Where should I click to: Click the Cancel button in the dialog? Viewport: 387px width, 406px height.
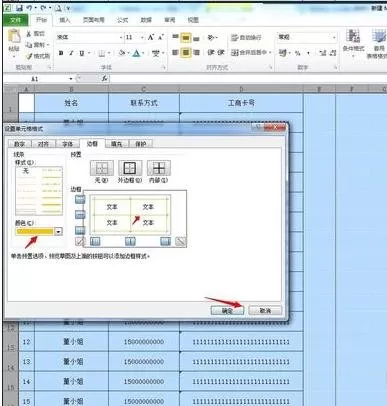[265, 311]
